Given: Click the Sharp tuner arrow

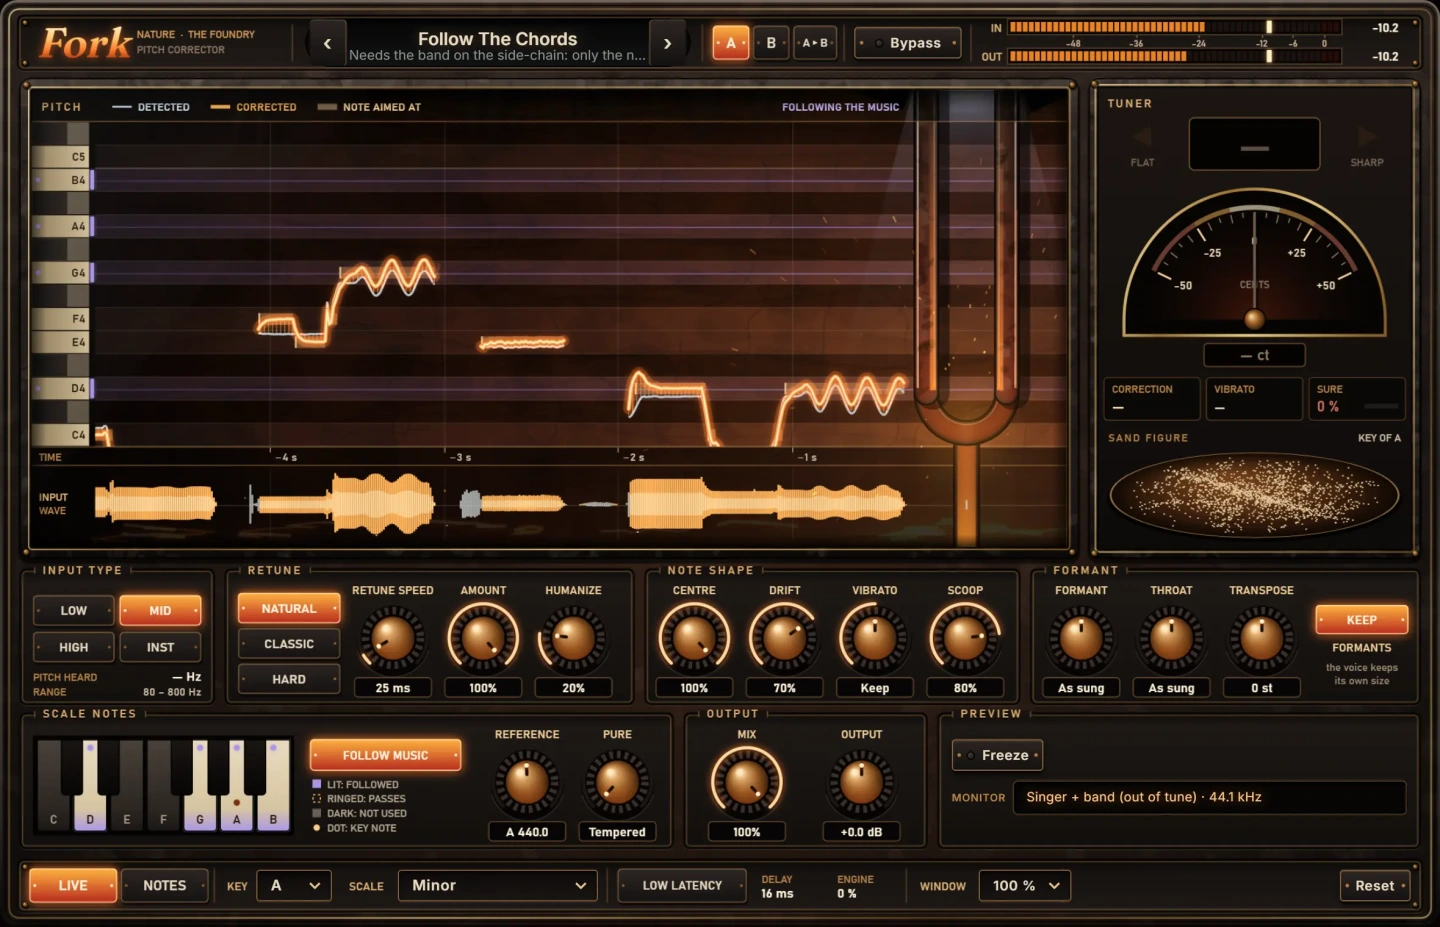Looking at the screenshot, I should [1367, 137].
